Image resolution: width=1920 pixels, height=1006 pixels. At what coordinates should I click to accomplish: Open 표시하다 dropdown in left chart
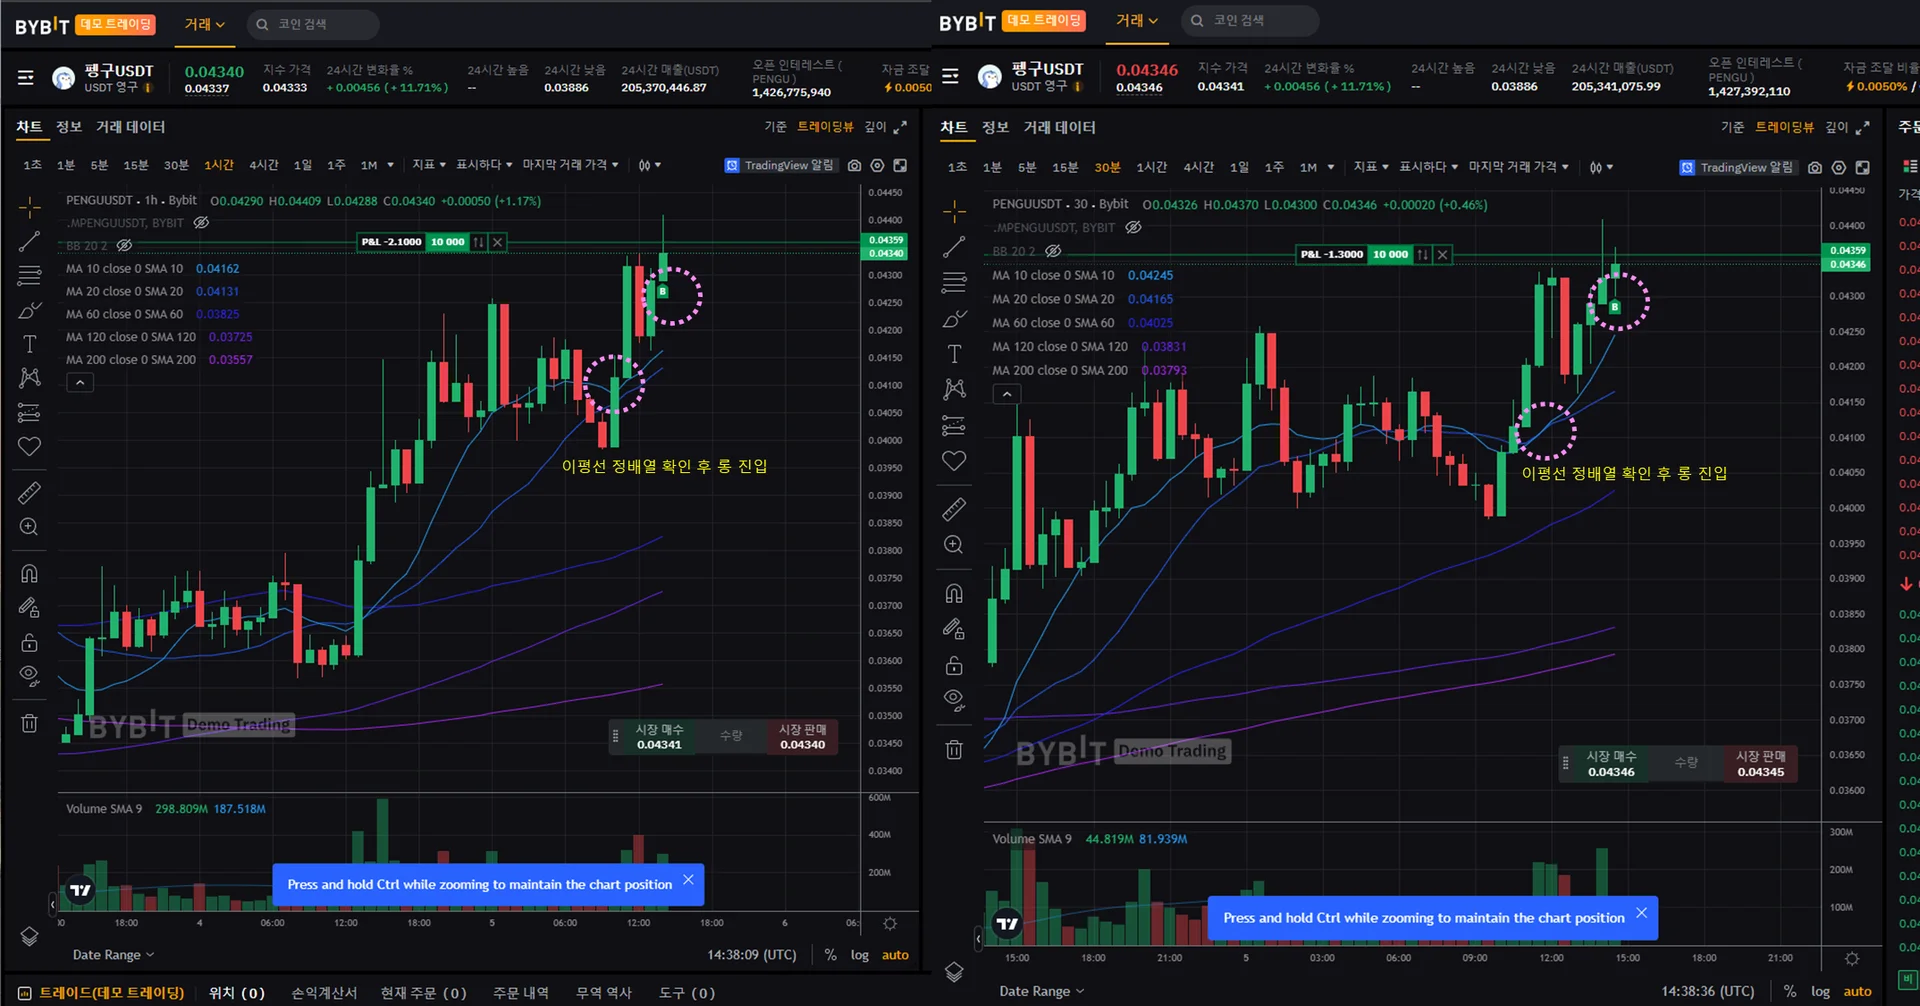pos(484,164)
